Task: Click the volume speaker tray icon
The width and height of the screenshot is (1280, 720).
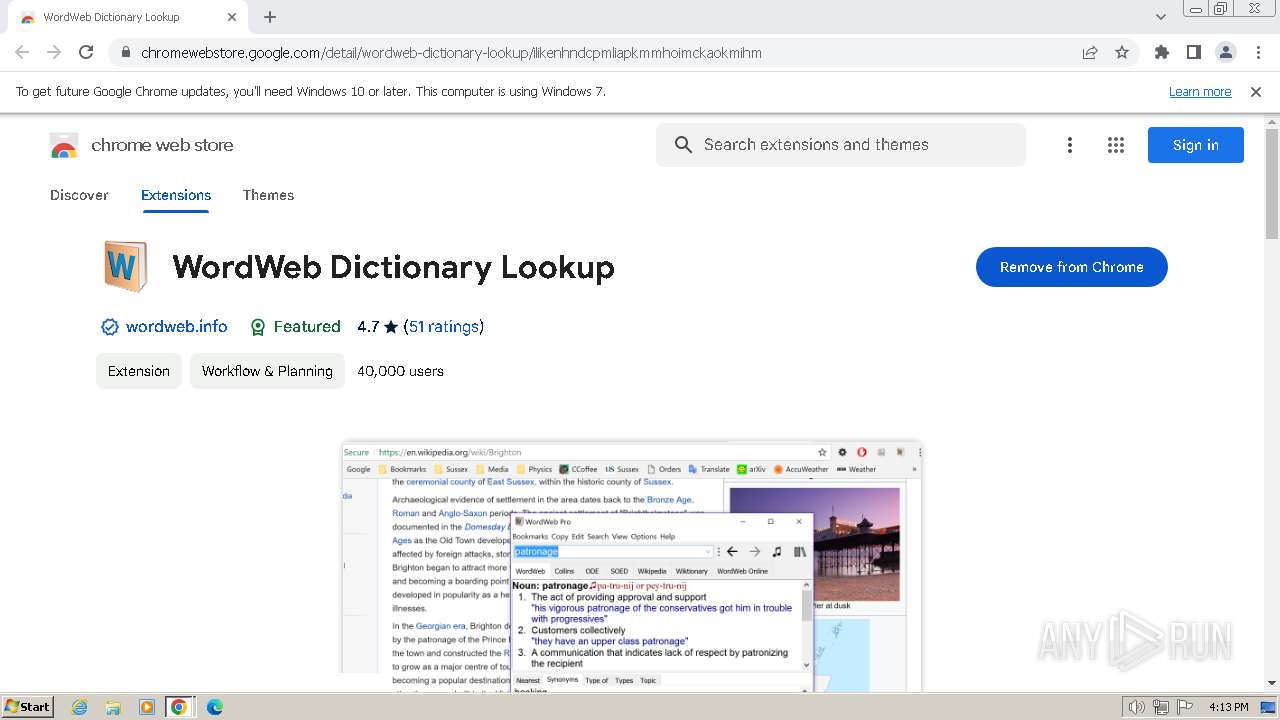Action: pyautogui.click(x=1137, y=707)
